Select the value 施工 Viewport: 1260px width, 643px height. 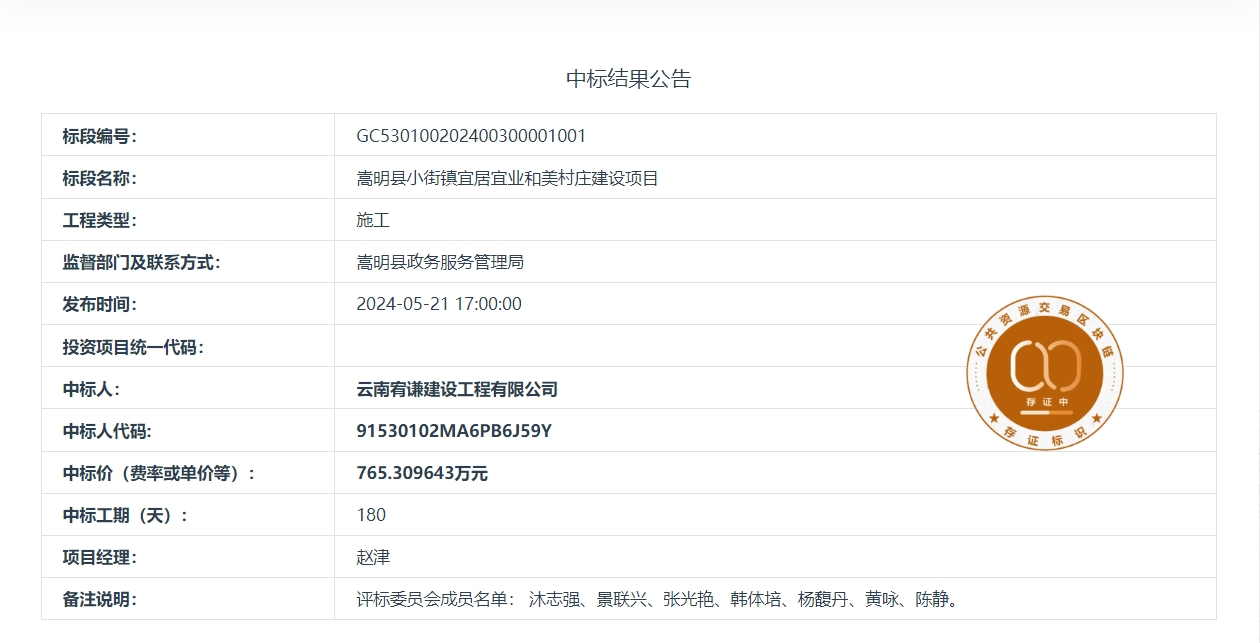[373, 220]
